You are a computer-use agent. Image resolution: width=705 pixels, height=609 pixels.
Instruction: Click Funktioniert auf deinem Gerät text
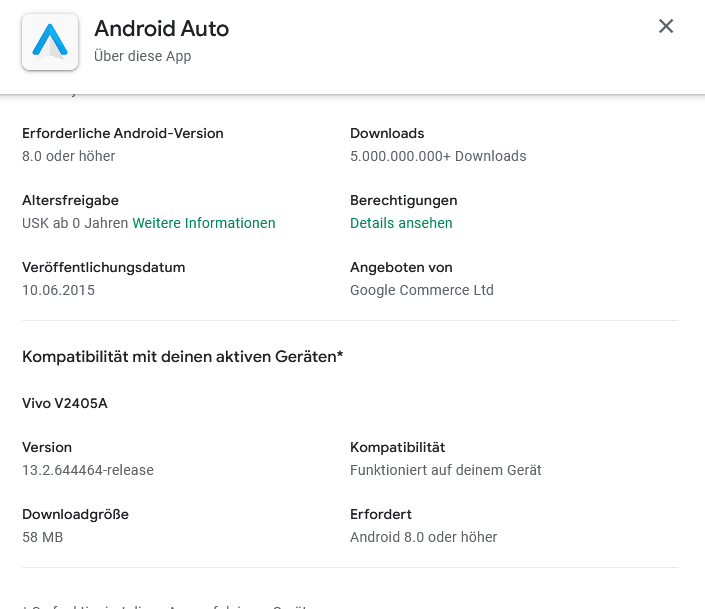click(x=445, y=470)
